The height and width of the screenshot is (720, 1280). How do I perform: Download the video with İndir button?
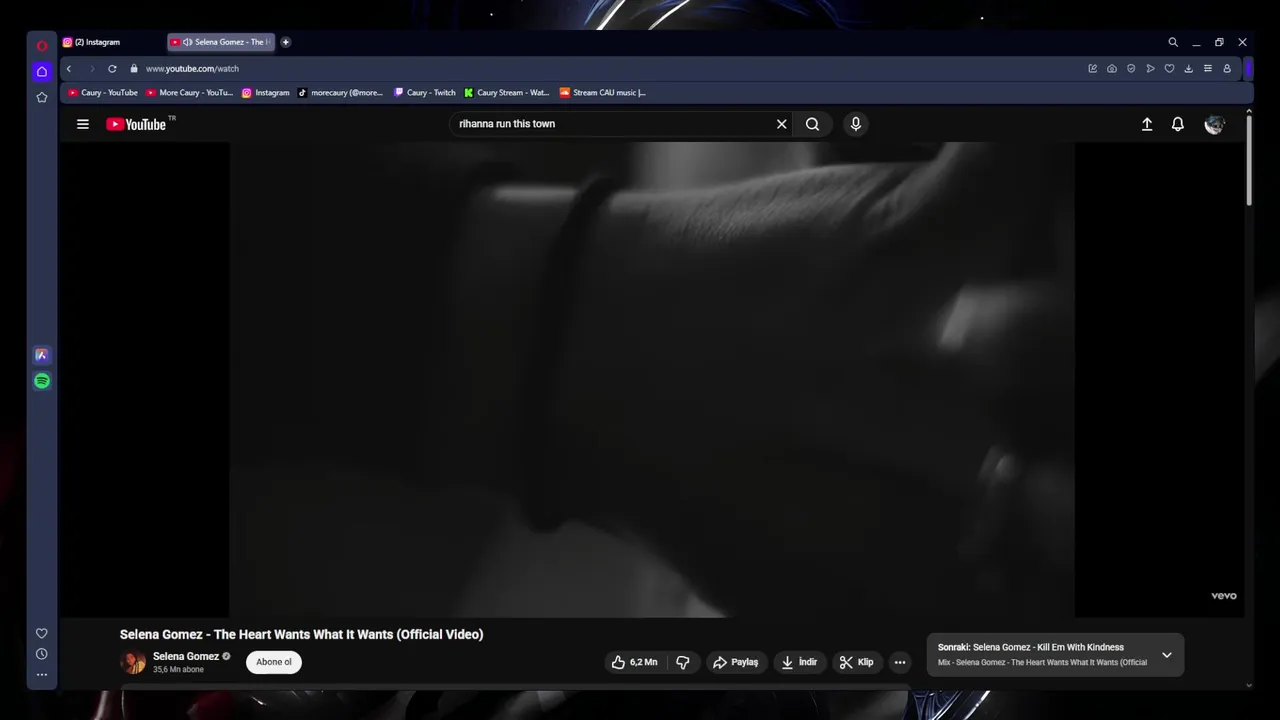click(799, 662)
